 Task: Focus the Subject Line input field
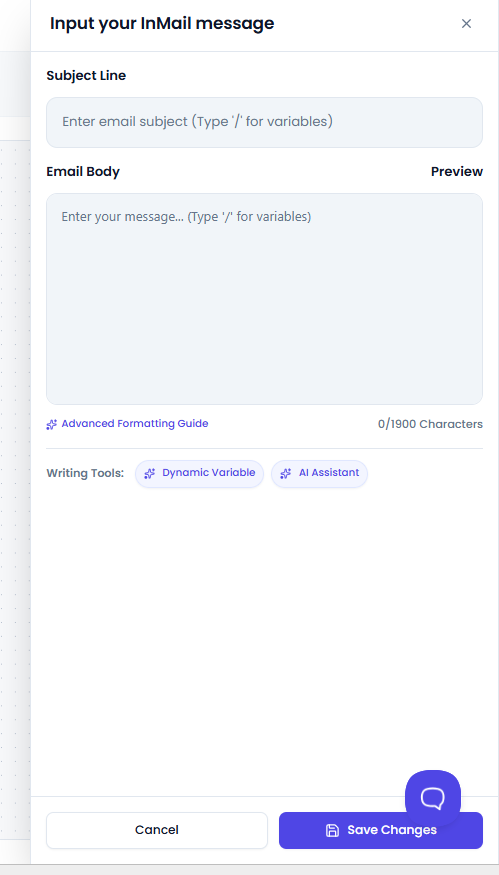[265, 122]
